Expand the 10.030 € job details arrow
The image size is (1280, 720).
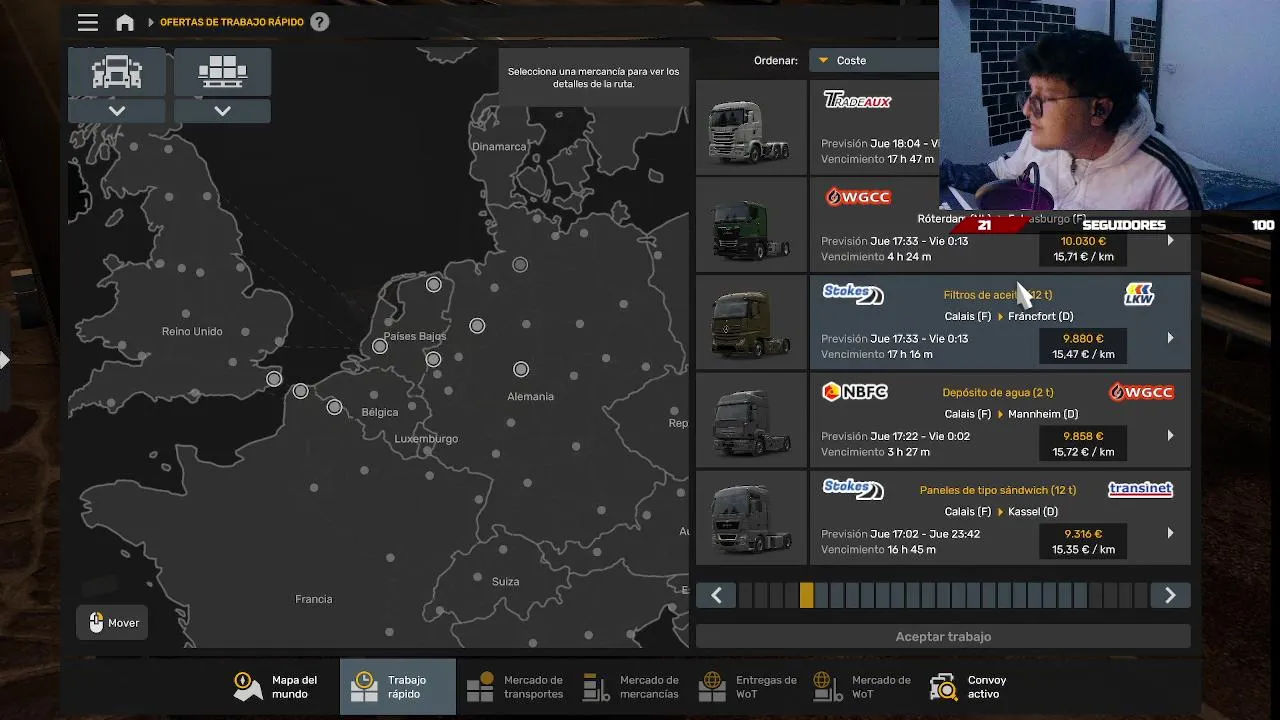tap(1170, 241)
